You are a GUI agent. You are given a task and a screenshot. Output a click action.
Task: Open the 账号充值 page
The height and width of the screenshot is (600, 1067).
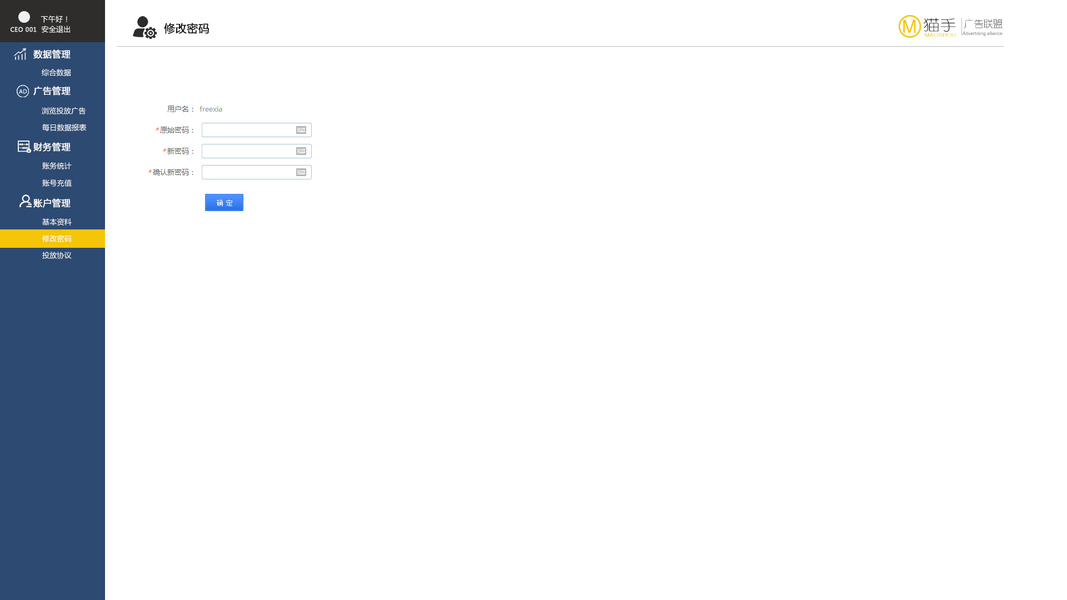pos(56,183)
